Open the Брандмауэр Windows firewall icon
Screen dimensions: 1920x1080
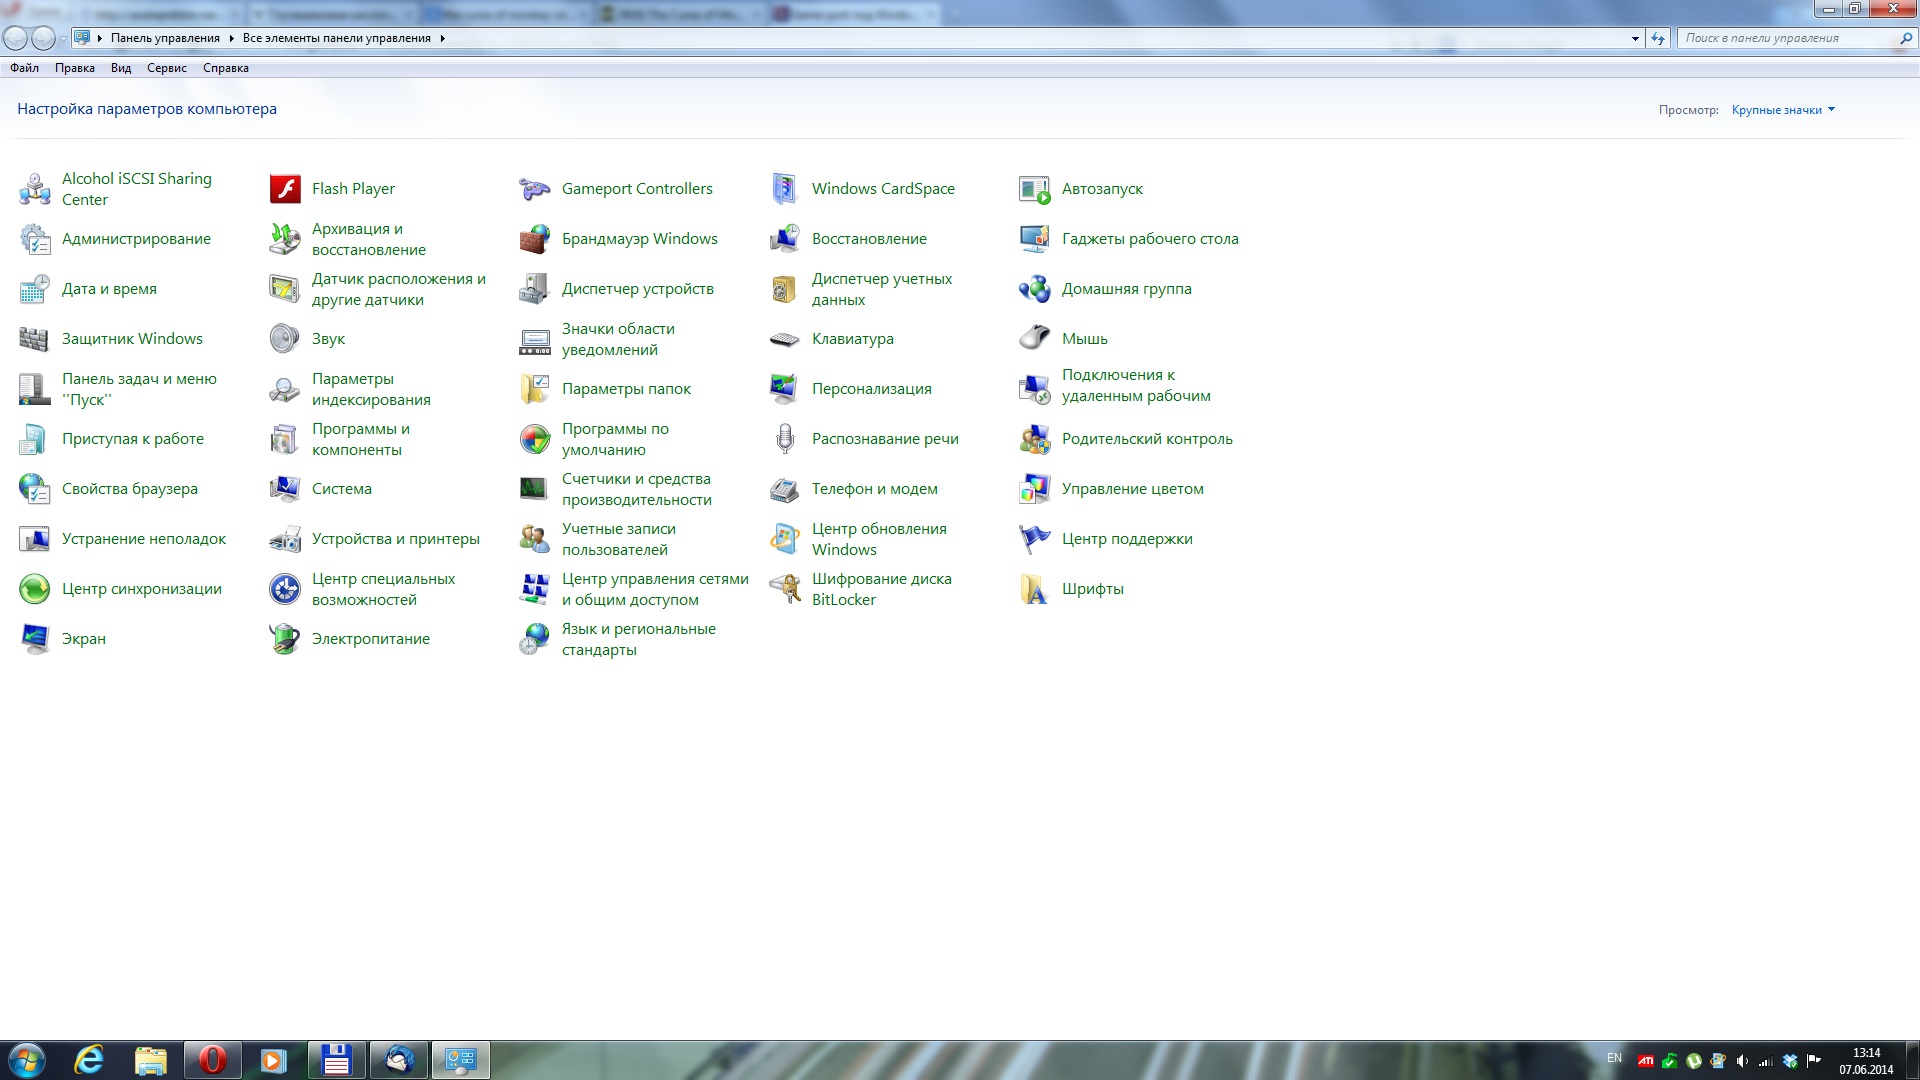pos(535,239)
